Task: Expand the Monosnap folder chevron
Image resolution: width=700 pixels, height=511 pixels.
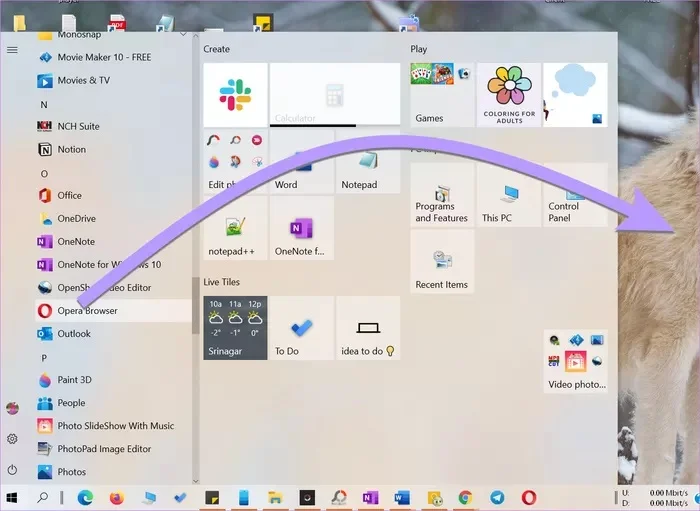Action: pyautogui.click(x=183, y=34)
